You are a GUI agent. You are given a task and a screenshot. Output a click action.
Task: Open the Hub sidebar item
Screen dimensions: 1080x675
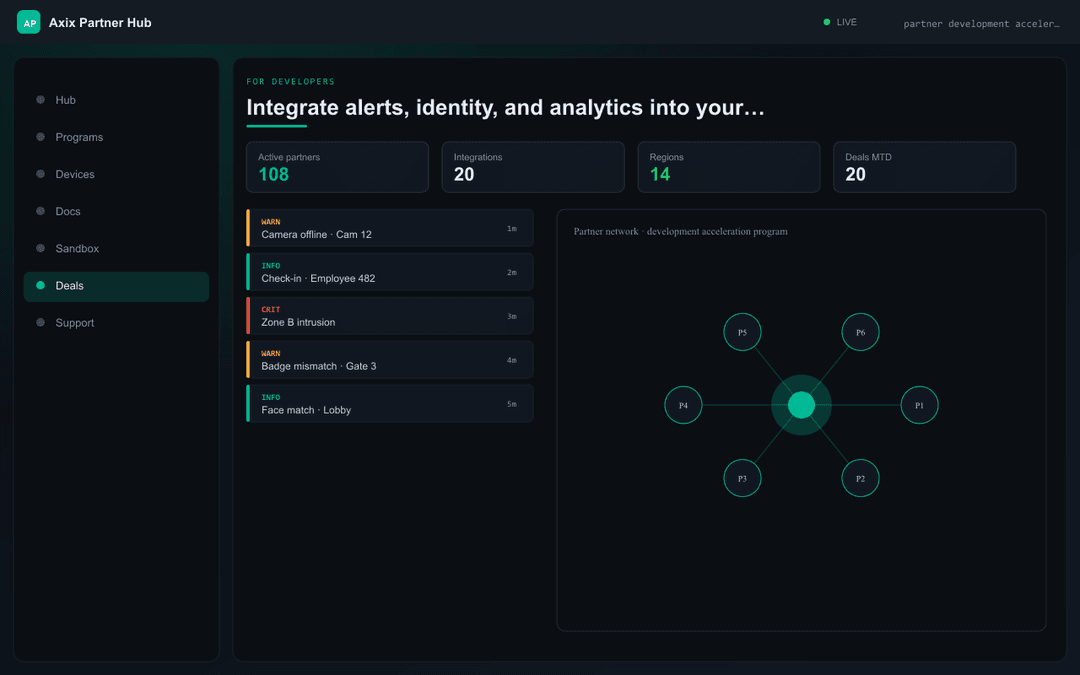tap(116, 100)
